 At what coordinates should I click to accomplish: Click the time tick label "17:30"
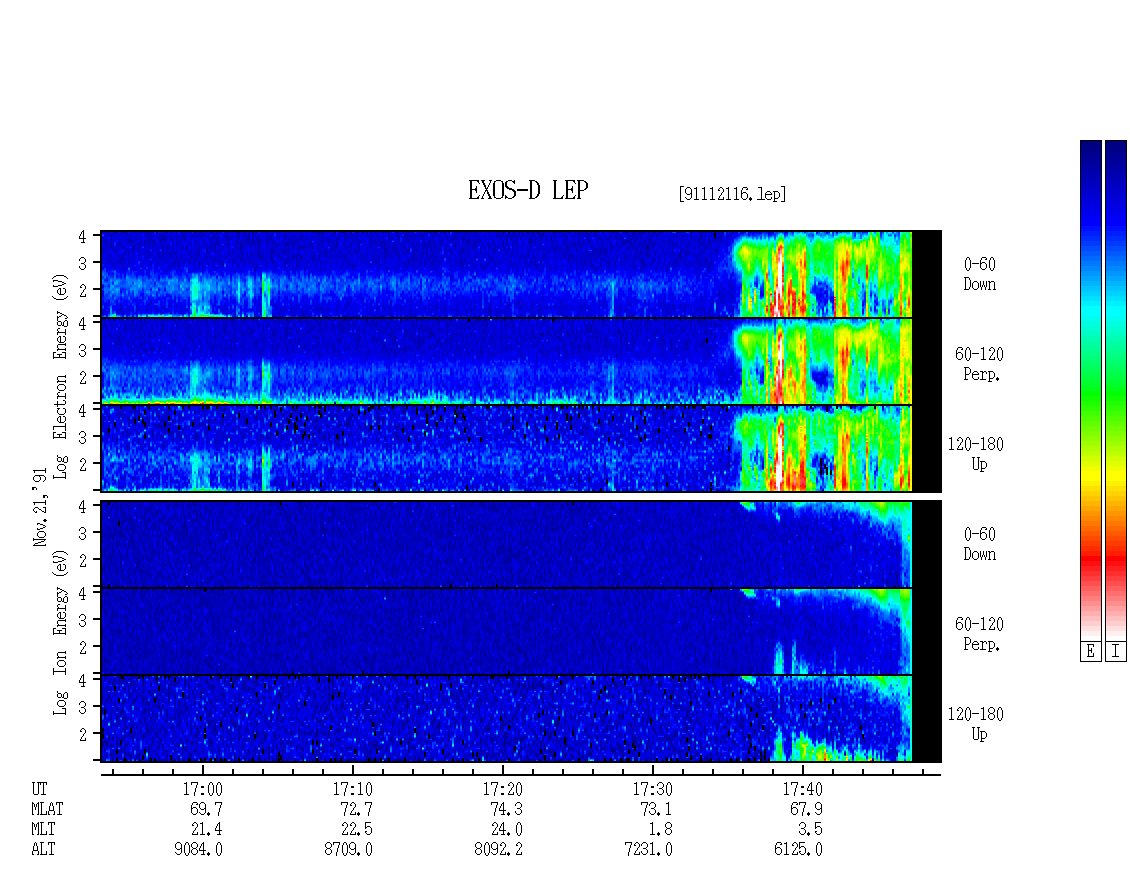click(x=652, y=789)
